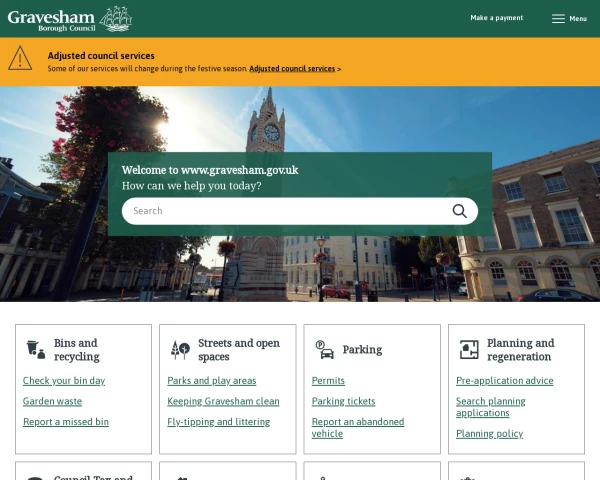Open the Make a payment link
600x480 pixels.
[496, 18]
